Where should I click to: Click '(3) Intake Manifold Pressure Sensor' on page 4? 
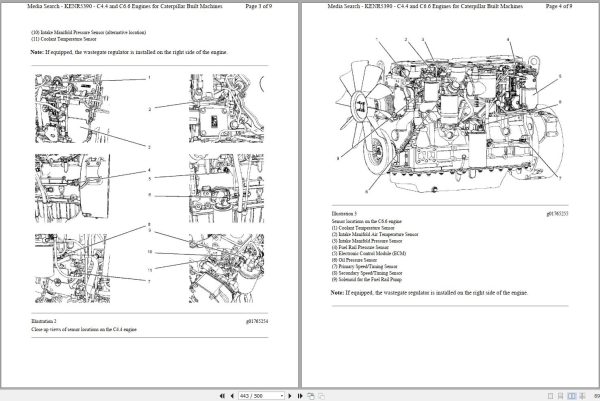(x=367, y=241)
